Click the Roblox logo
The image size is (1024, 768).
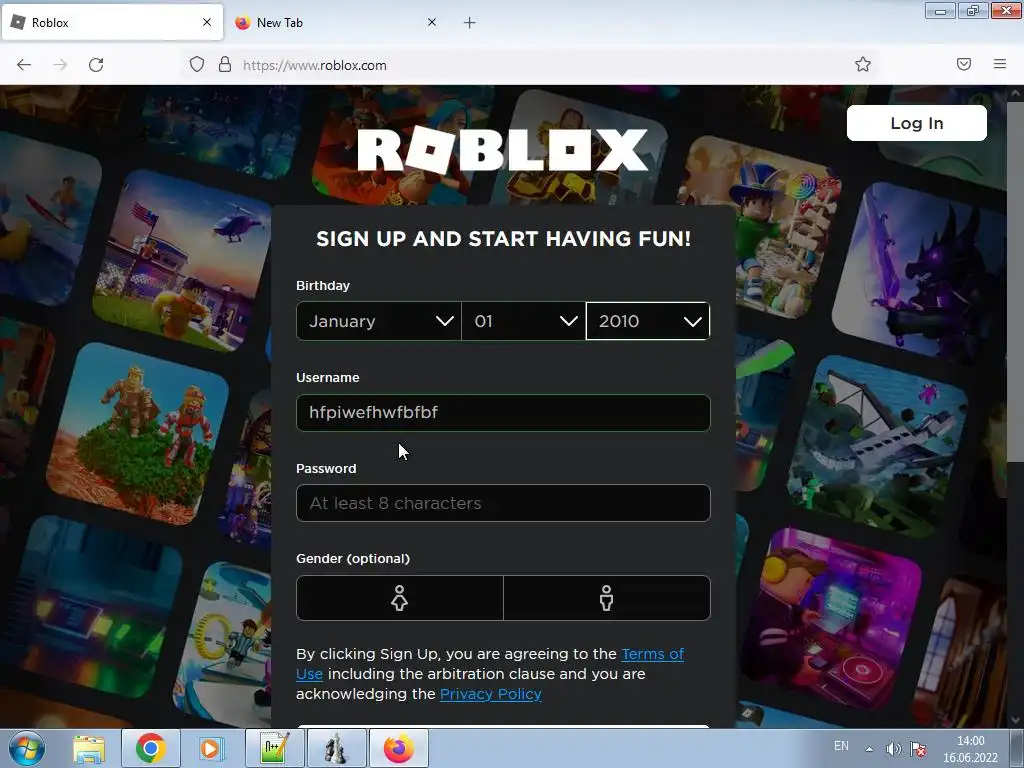[503, 150]
